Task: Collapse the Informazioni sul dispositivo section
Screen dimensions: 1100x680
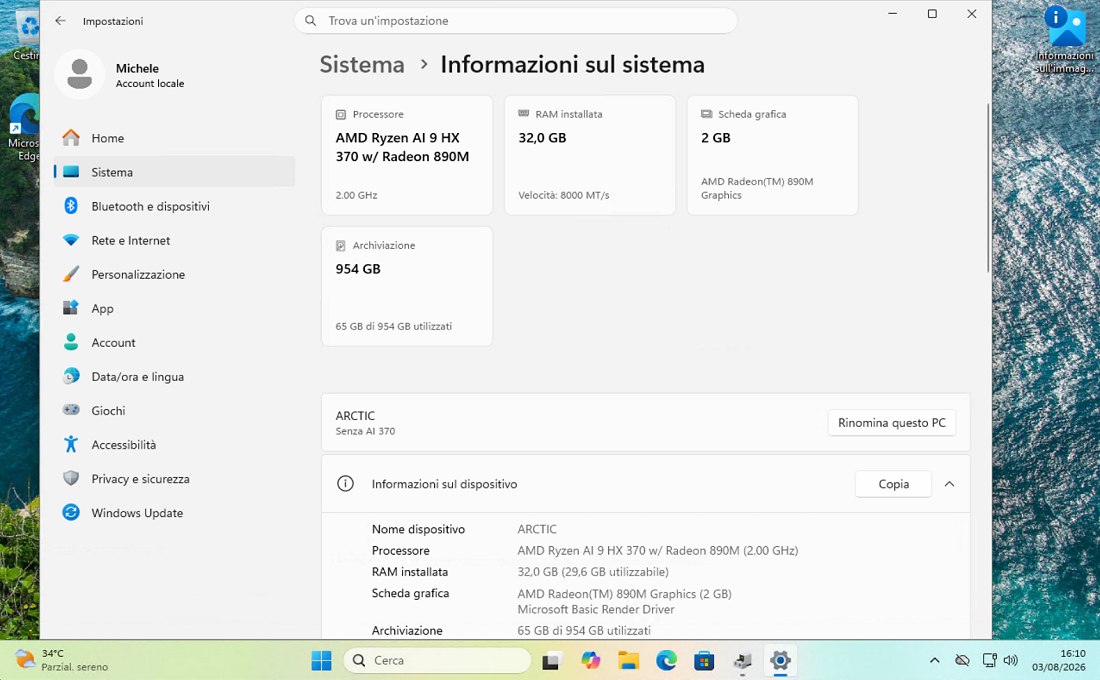Action: [949, 484]
